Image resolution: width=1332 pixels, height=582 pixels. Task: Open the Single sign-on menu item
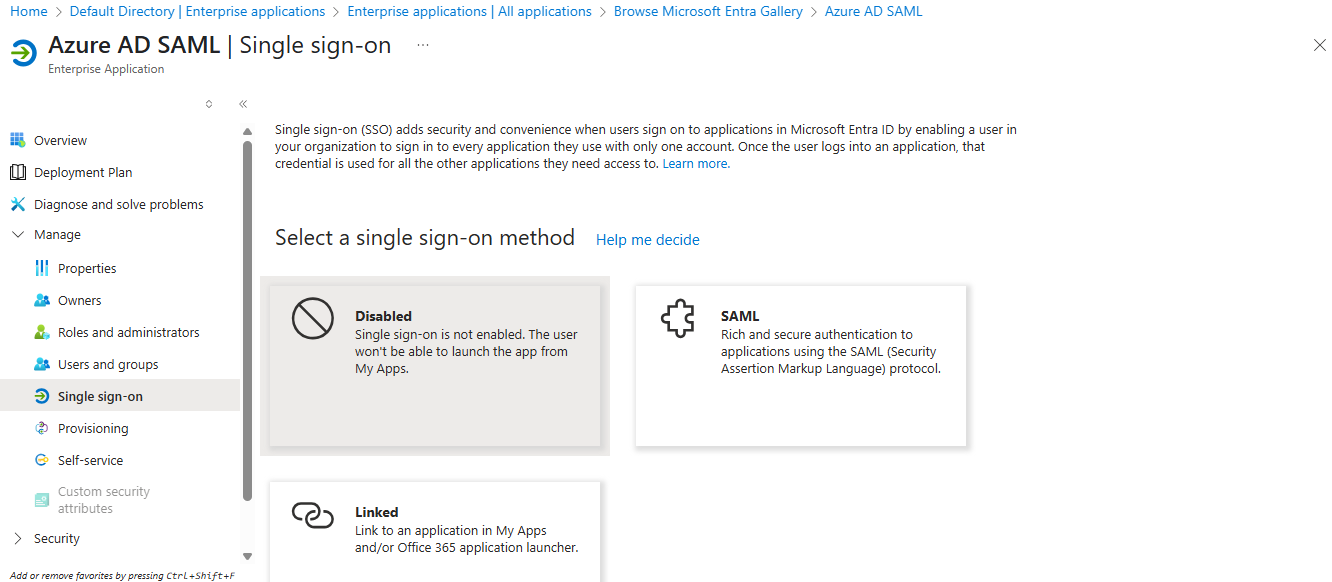click(x=100, y=396)
